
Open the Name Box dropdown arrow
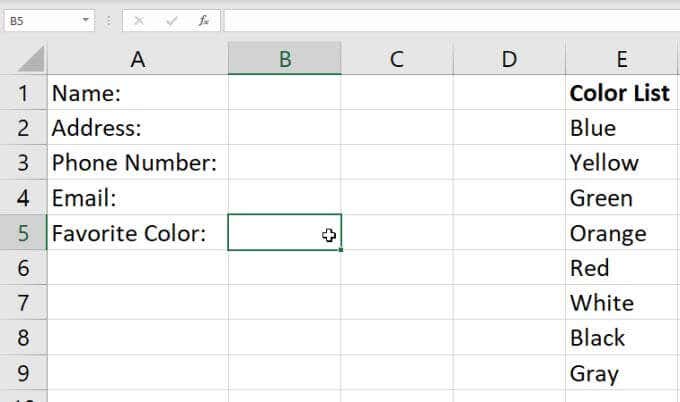click(x=85, y=20)
